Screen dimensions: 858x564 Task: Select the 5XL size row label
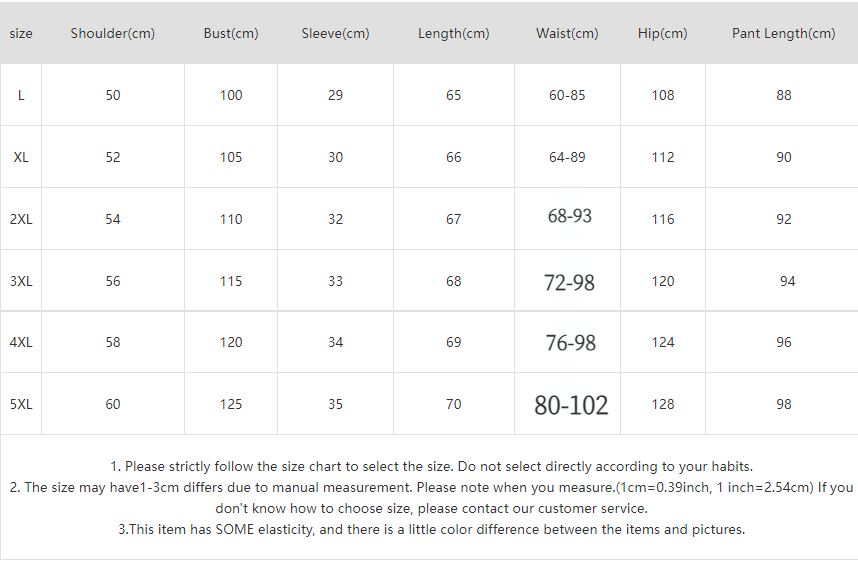click(21, 404)
